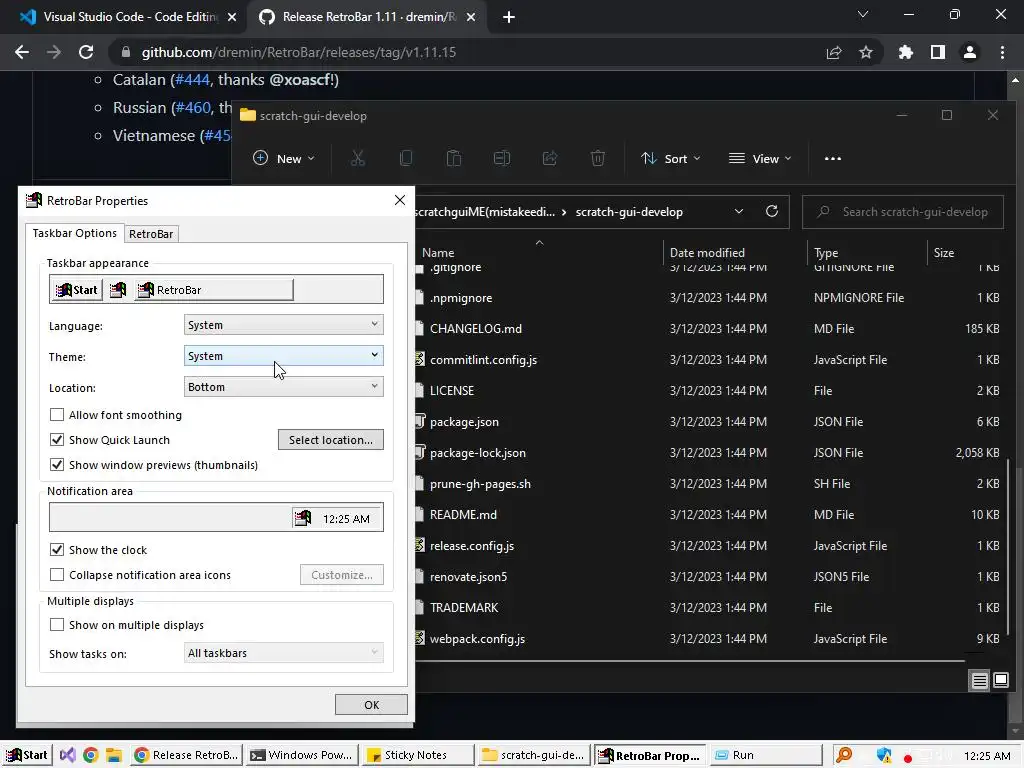The width and height of the screenshot is (1024, 768).
Task: Switch to the RetroBar tab
Action: 151,234
